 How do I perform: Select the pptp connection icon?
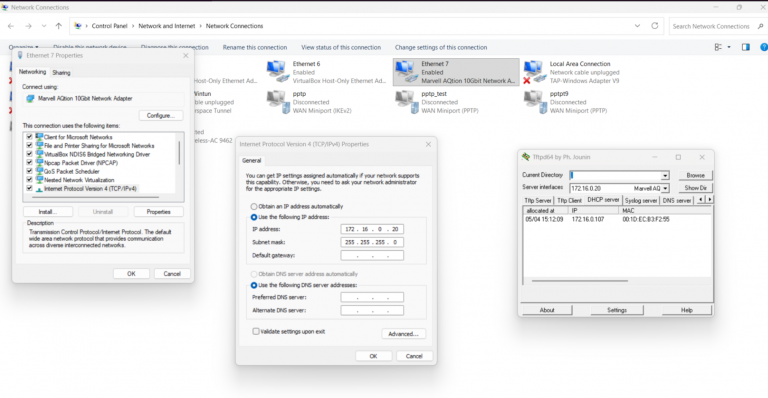click(x=278, y=102)
